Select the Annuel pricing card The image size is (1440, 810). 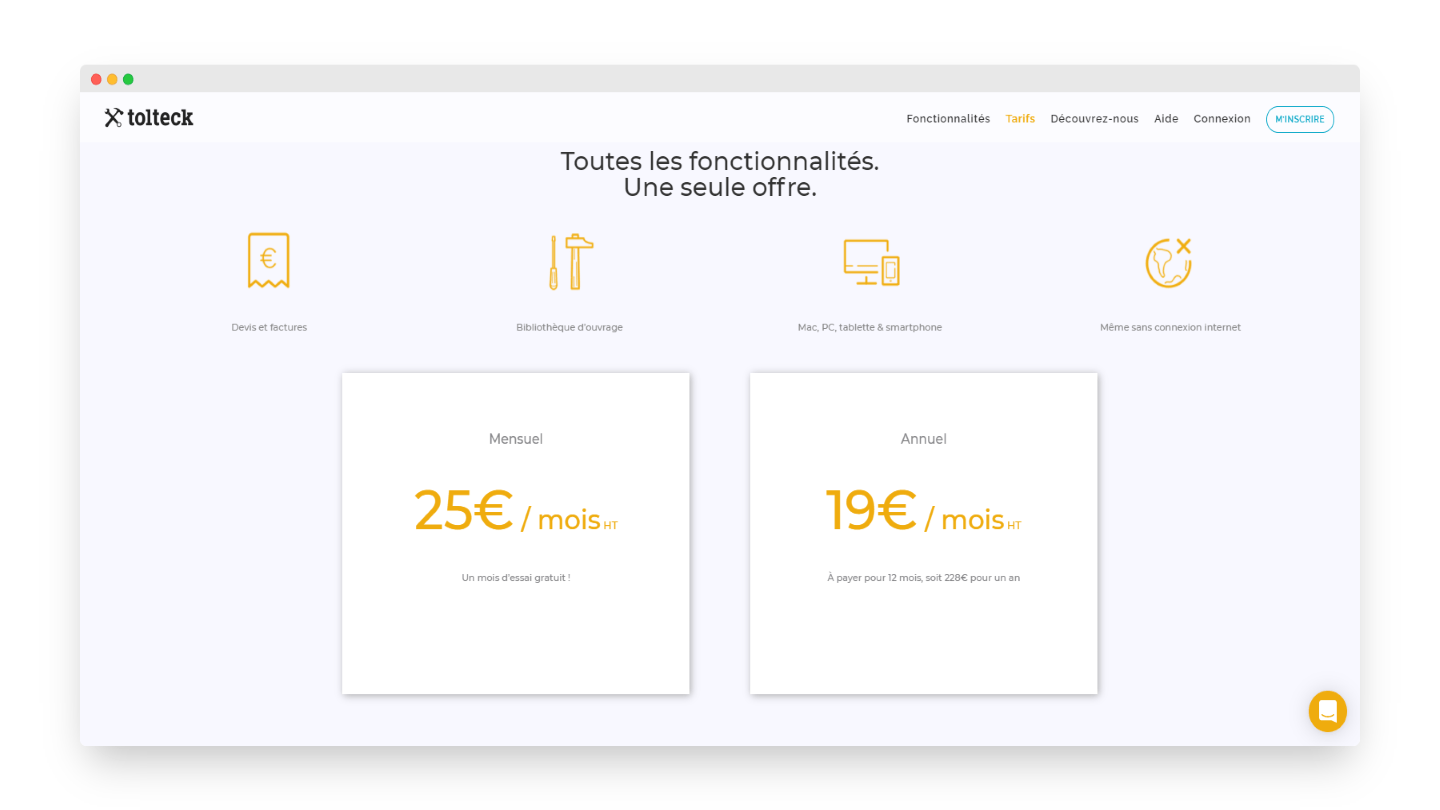[x=924, y=533]
